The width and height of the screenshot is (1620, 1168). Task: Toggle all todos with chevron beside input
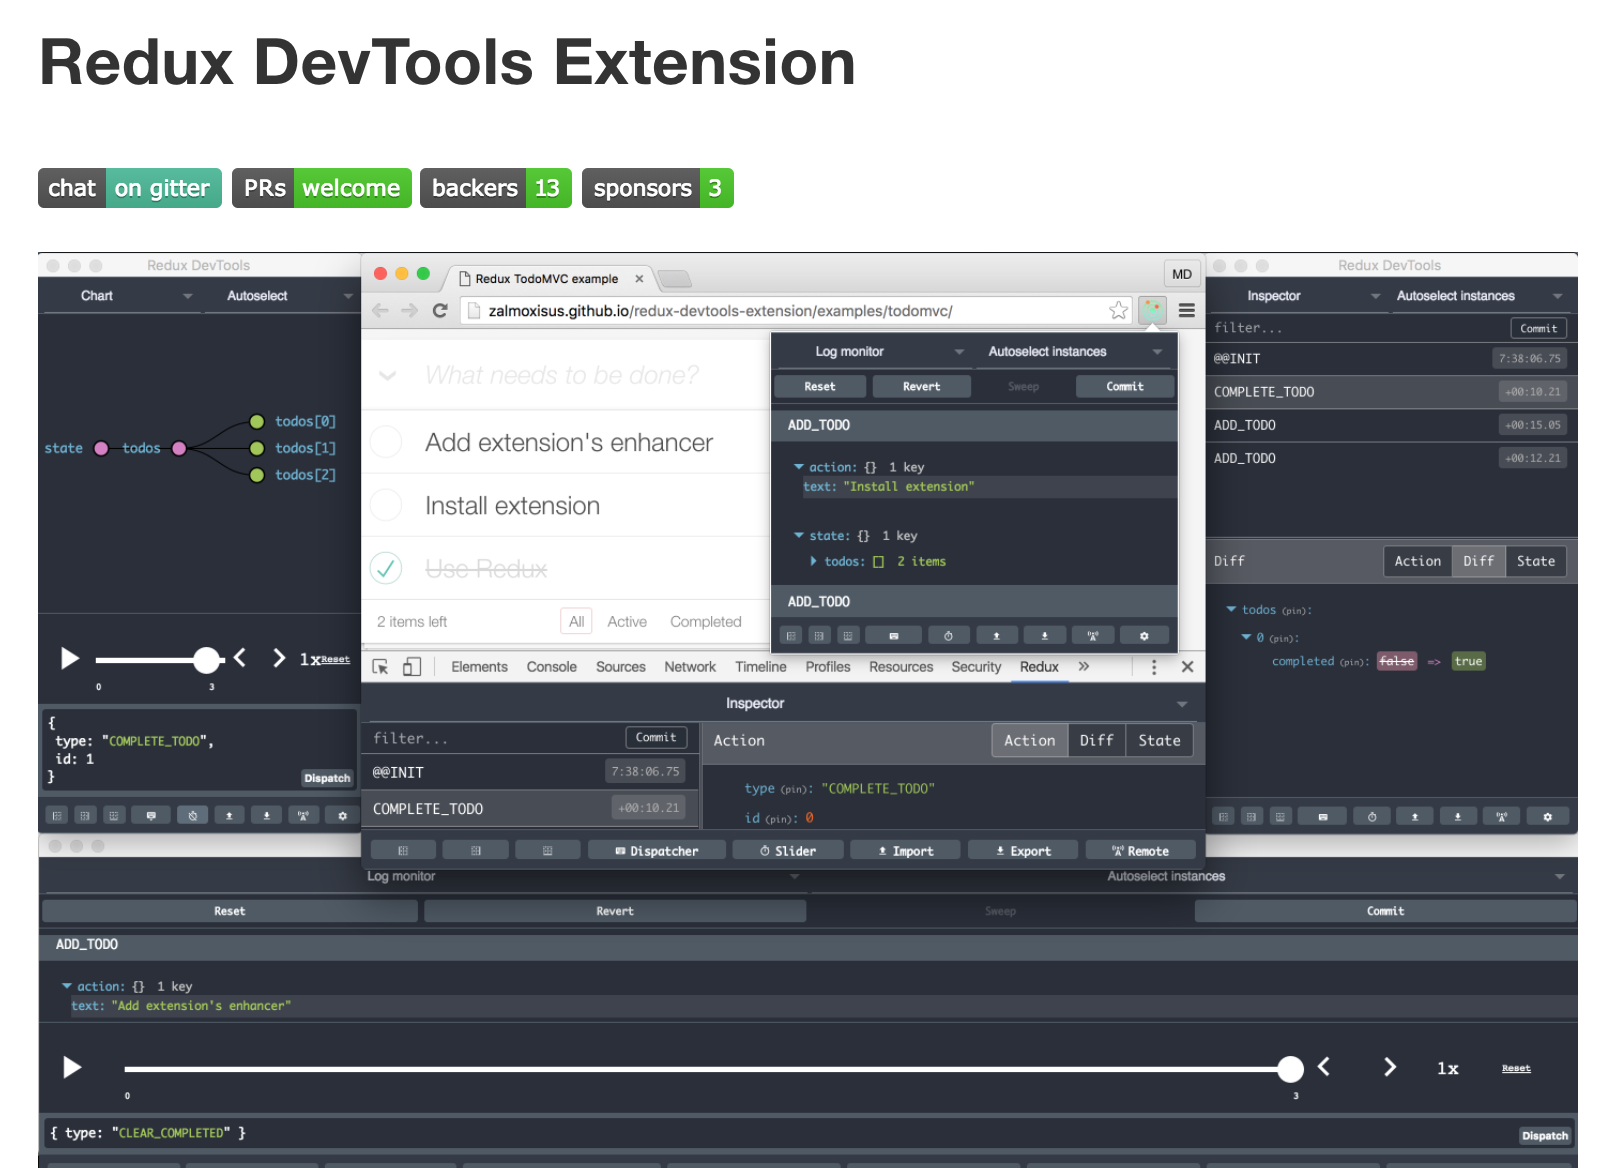click(x=388, y=375)
